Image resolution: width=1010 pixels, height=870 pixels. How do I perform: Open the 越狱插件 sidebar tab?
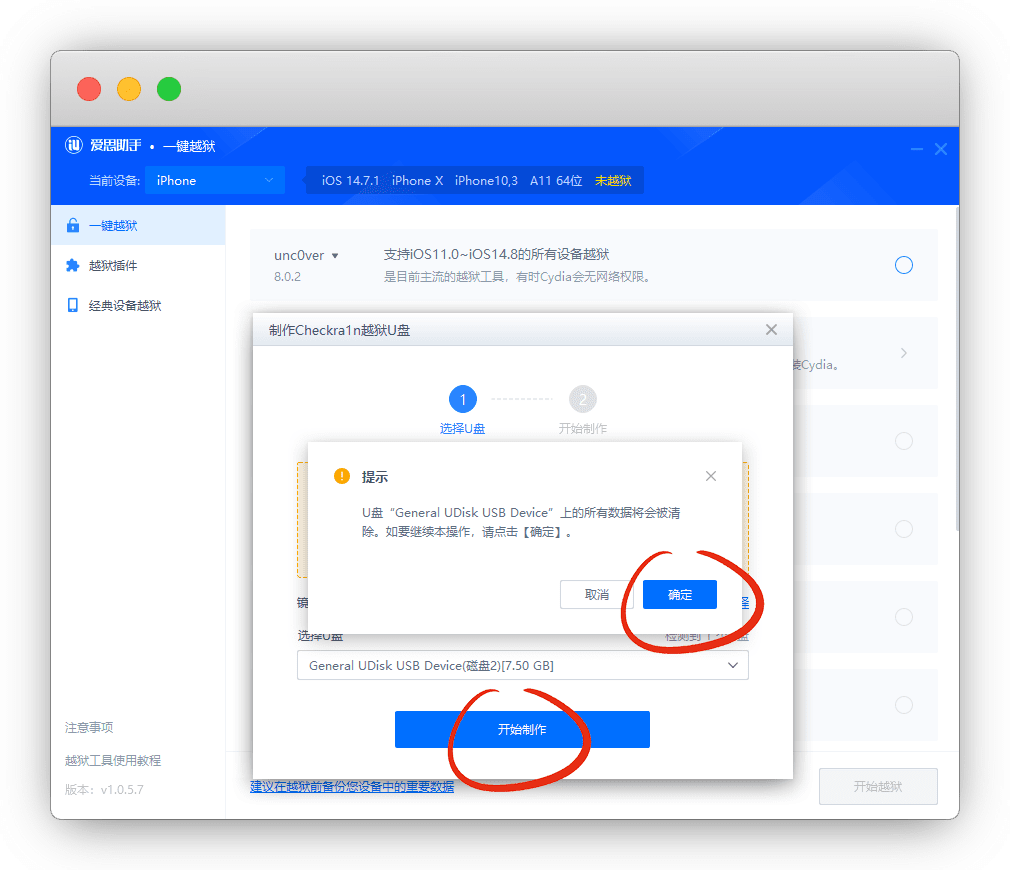pos(113,266)
